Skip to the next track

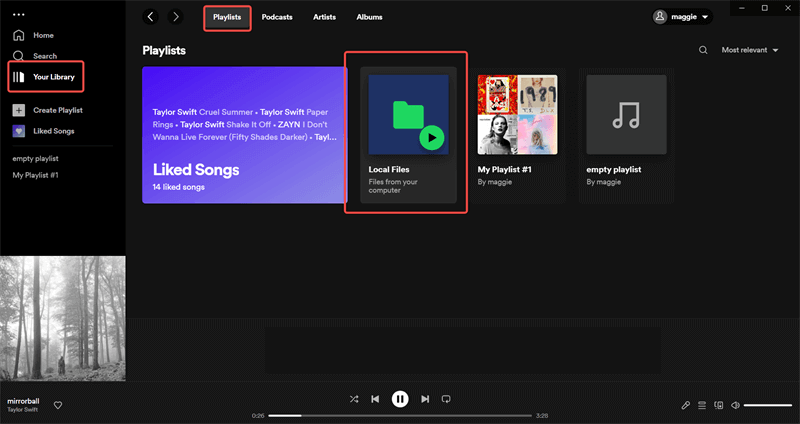425,399
